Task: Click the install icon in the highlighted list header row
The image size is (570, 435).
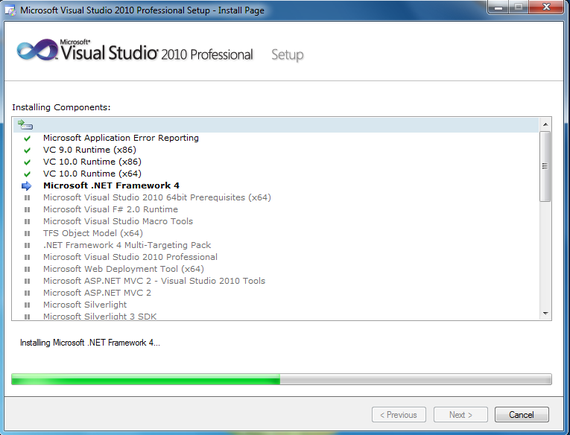Action: click(25, 125)
